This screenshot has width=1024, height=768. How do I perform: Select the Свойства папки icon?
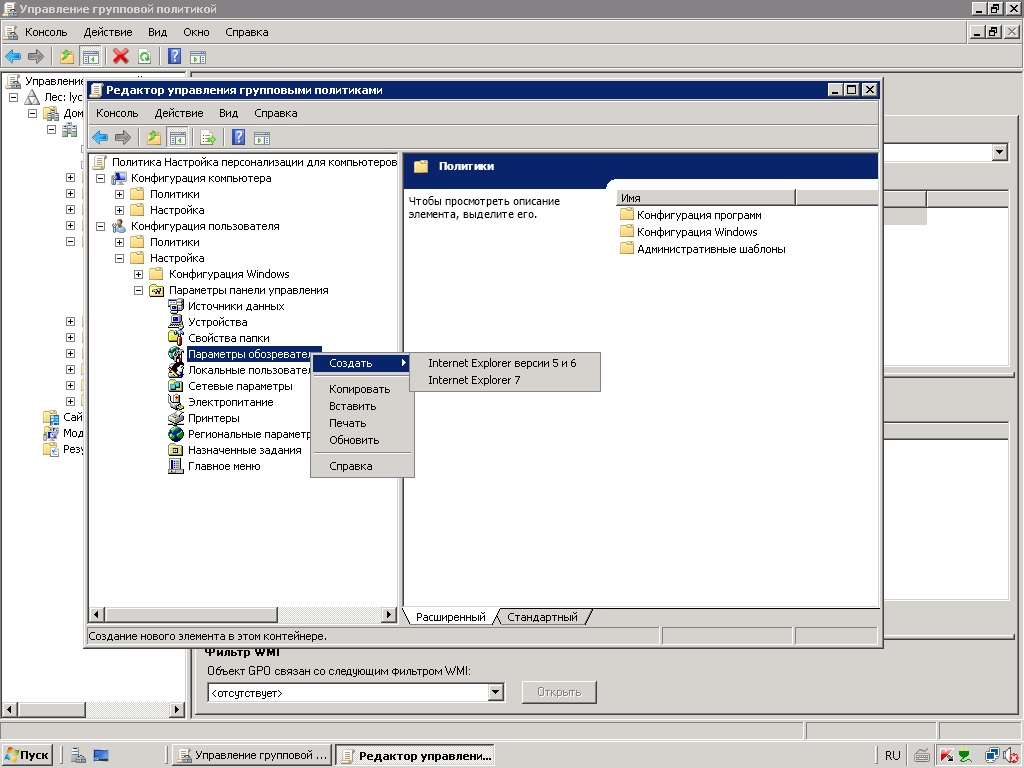[x=176, y=338]
